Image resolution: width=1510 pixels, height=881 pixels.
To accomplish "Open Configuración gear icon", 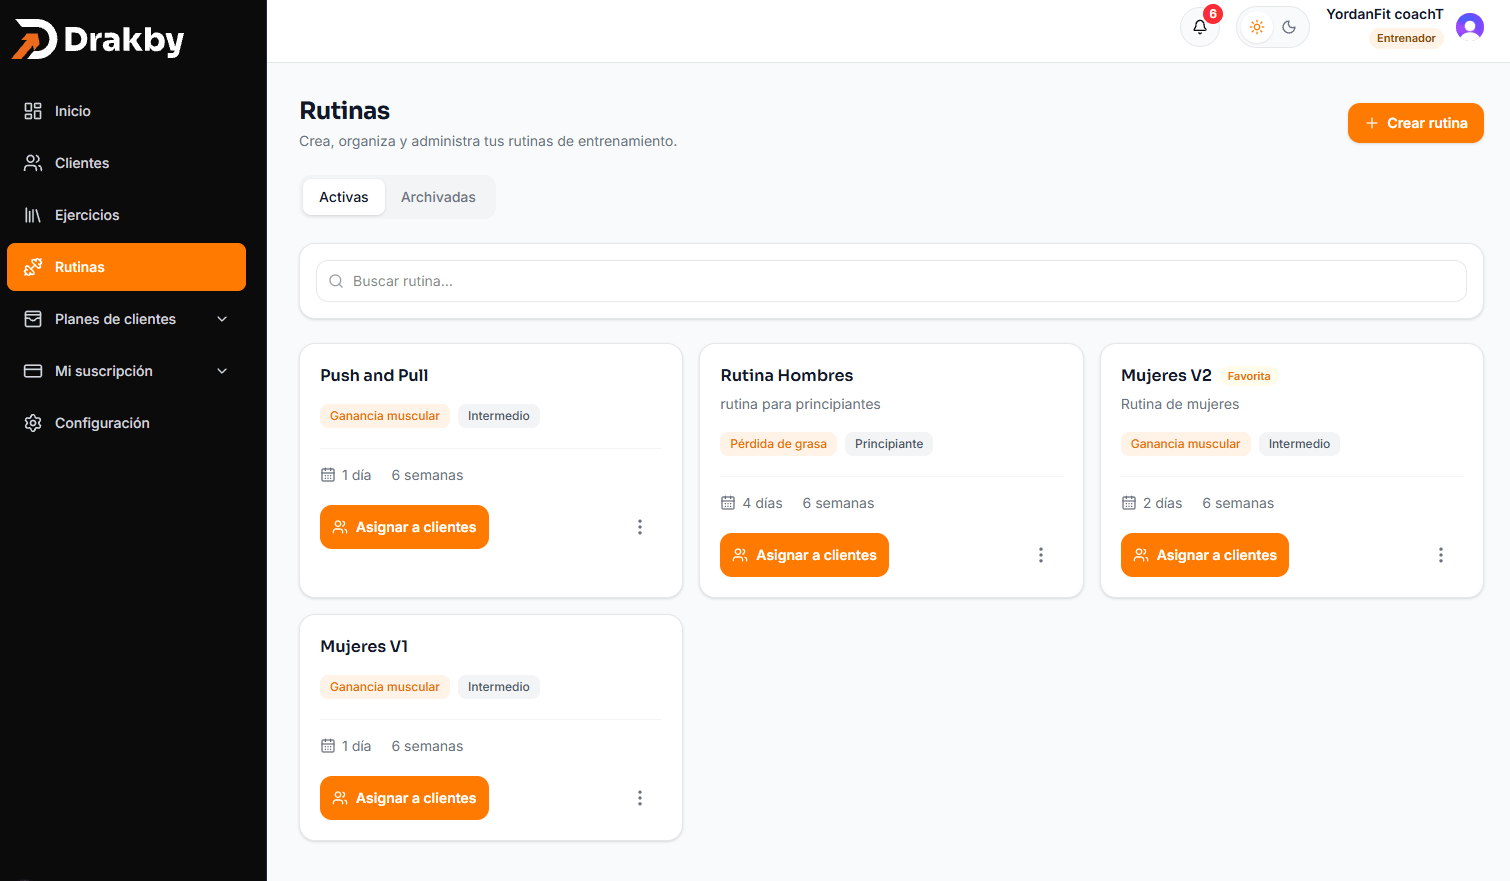I will coord(33,423).
